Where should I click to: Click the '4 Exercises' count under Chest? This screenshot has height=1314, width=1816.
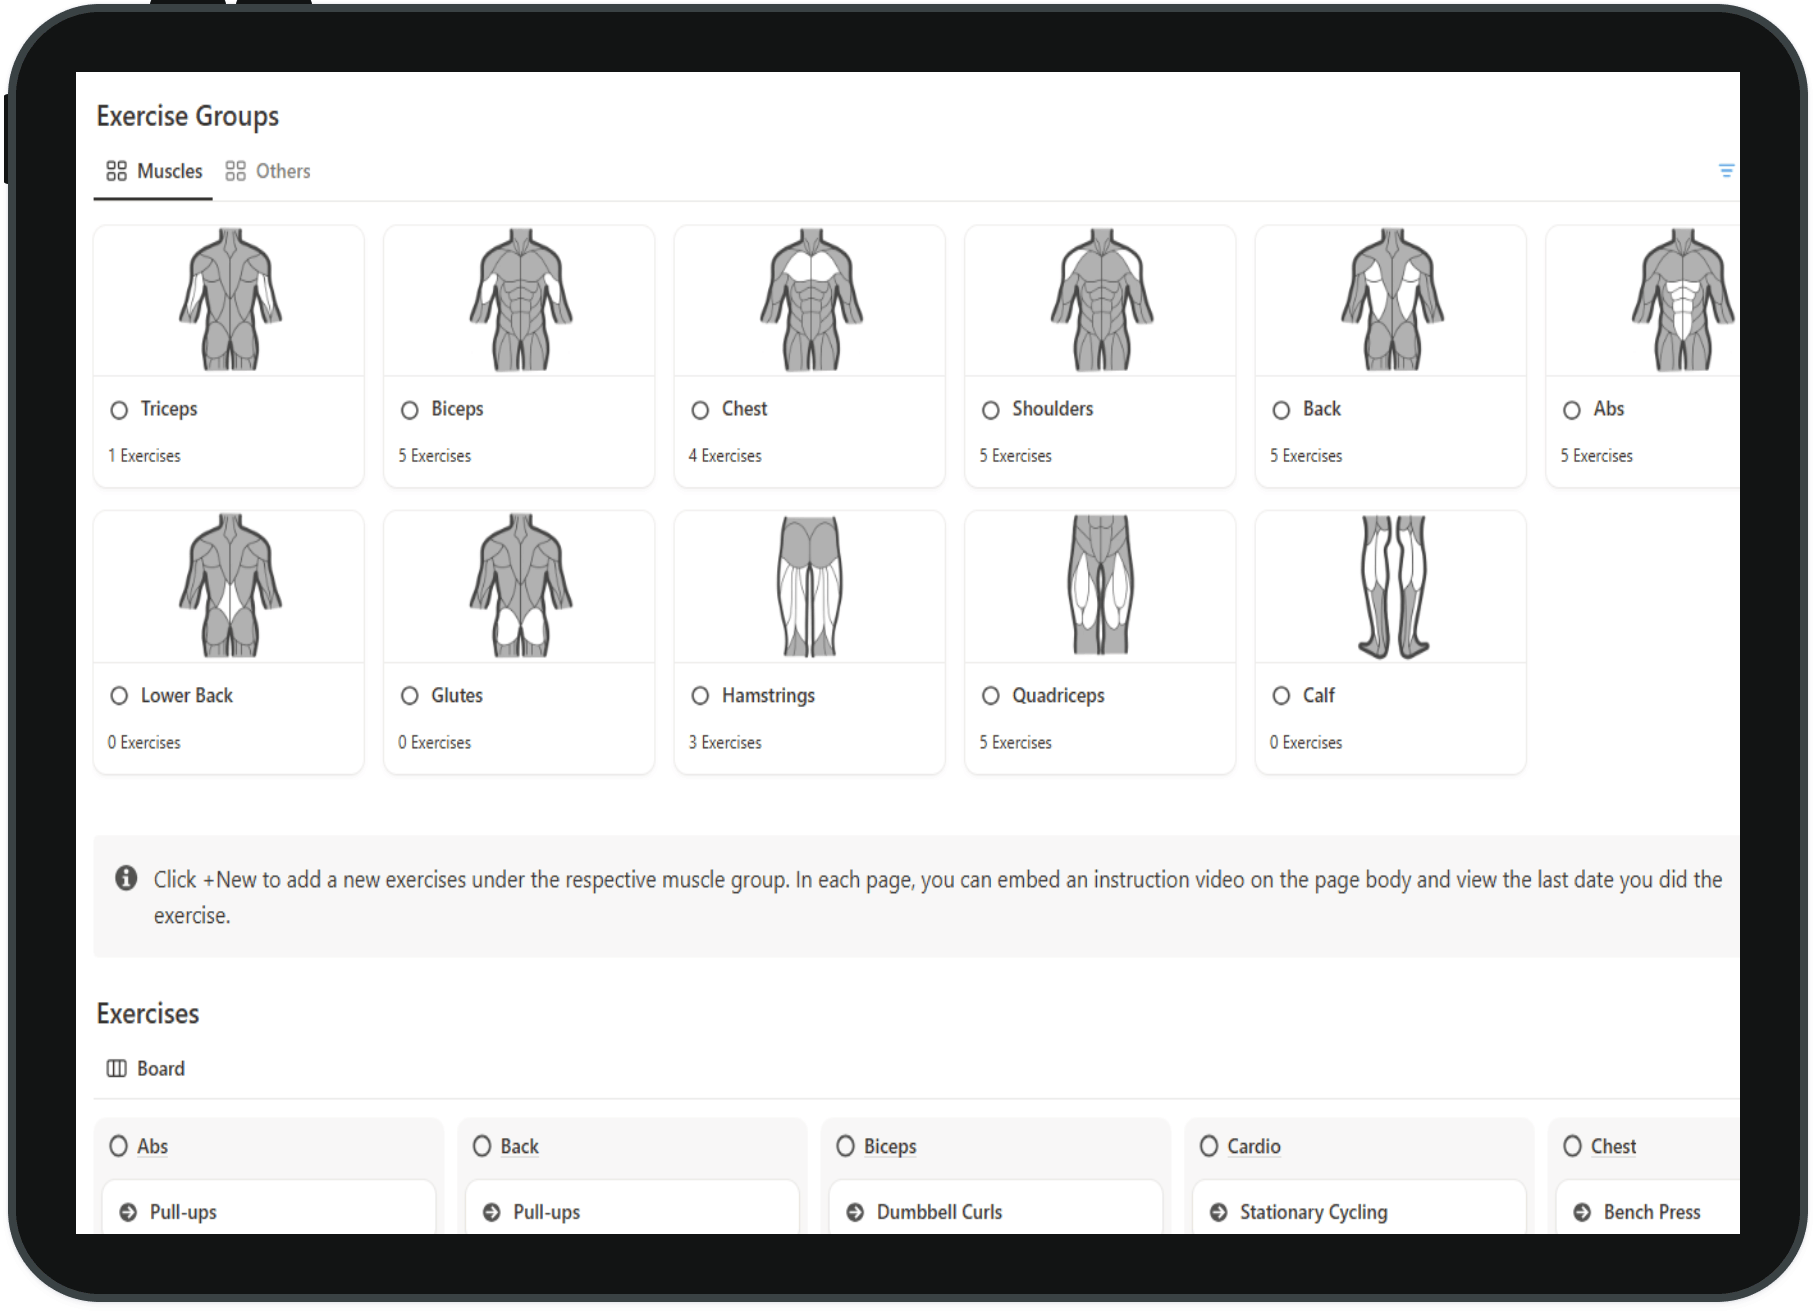[725, 456]
